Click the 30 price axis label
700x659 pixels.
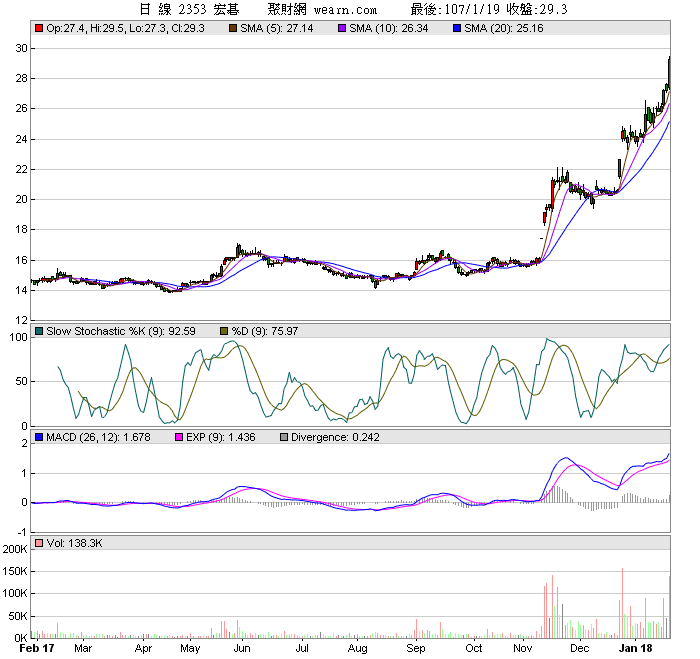tap(21, 48)
